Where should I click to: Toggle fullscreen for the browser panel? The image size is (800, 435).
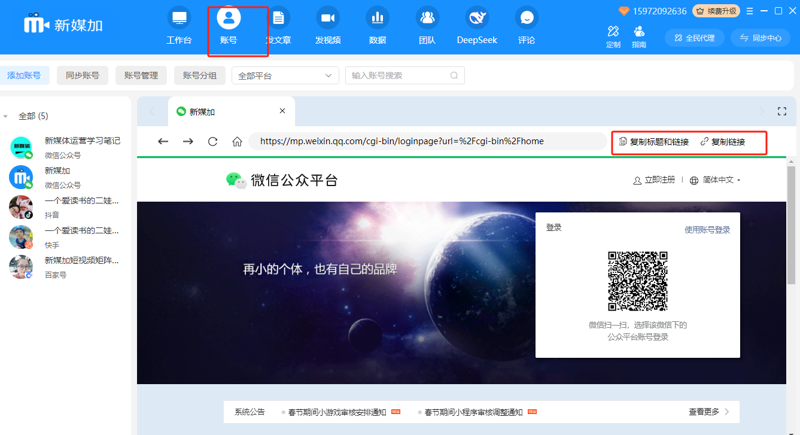(x=782, y=111)
